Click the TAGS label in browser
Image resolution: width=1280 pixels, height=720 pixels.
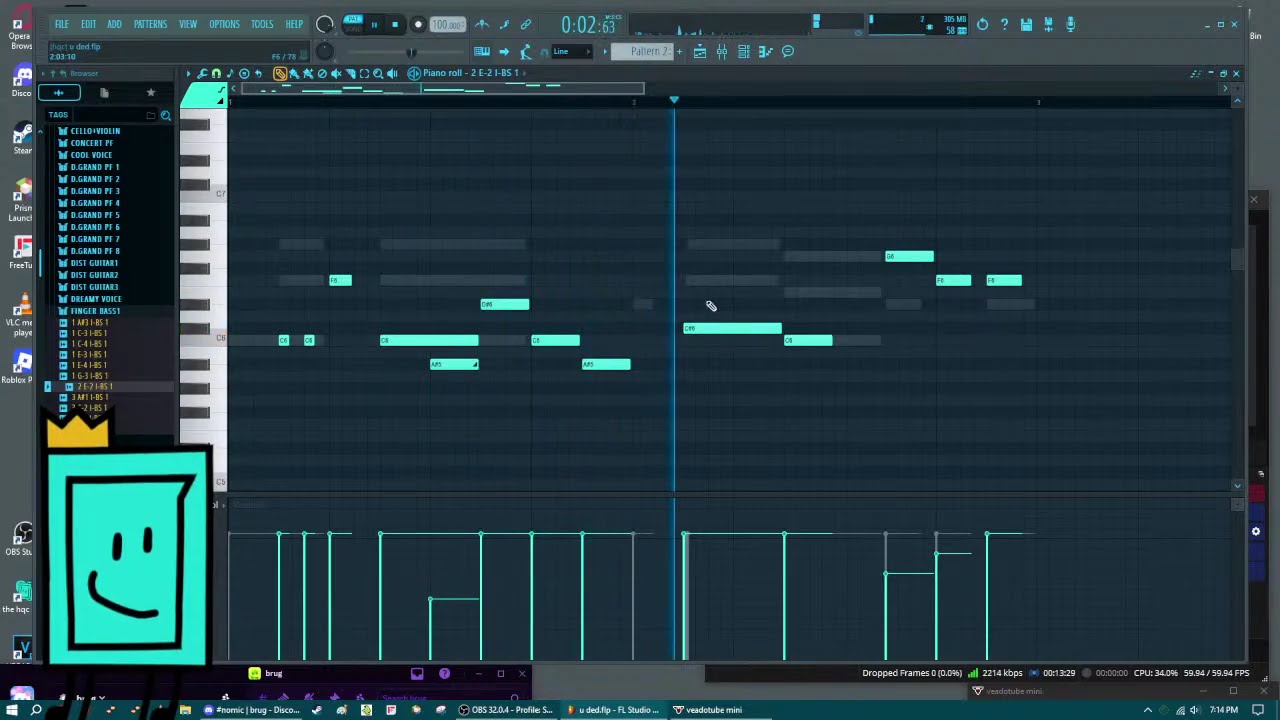coord(58,115)
